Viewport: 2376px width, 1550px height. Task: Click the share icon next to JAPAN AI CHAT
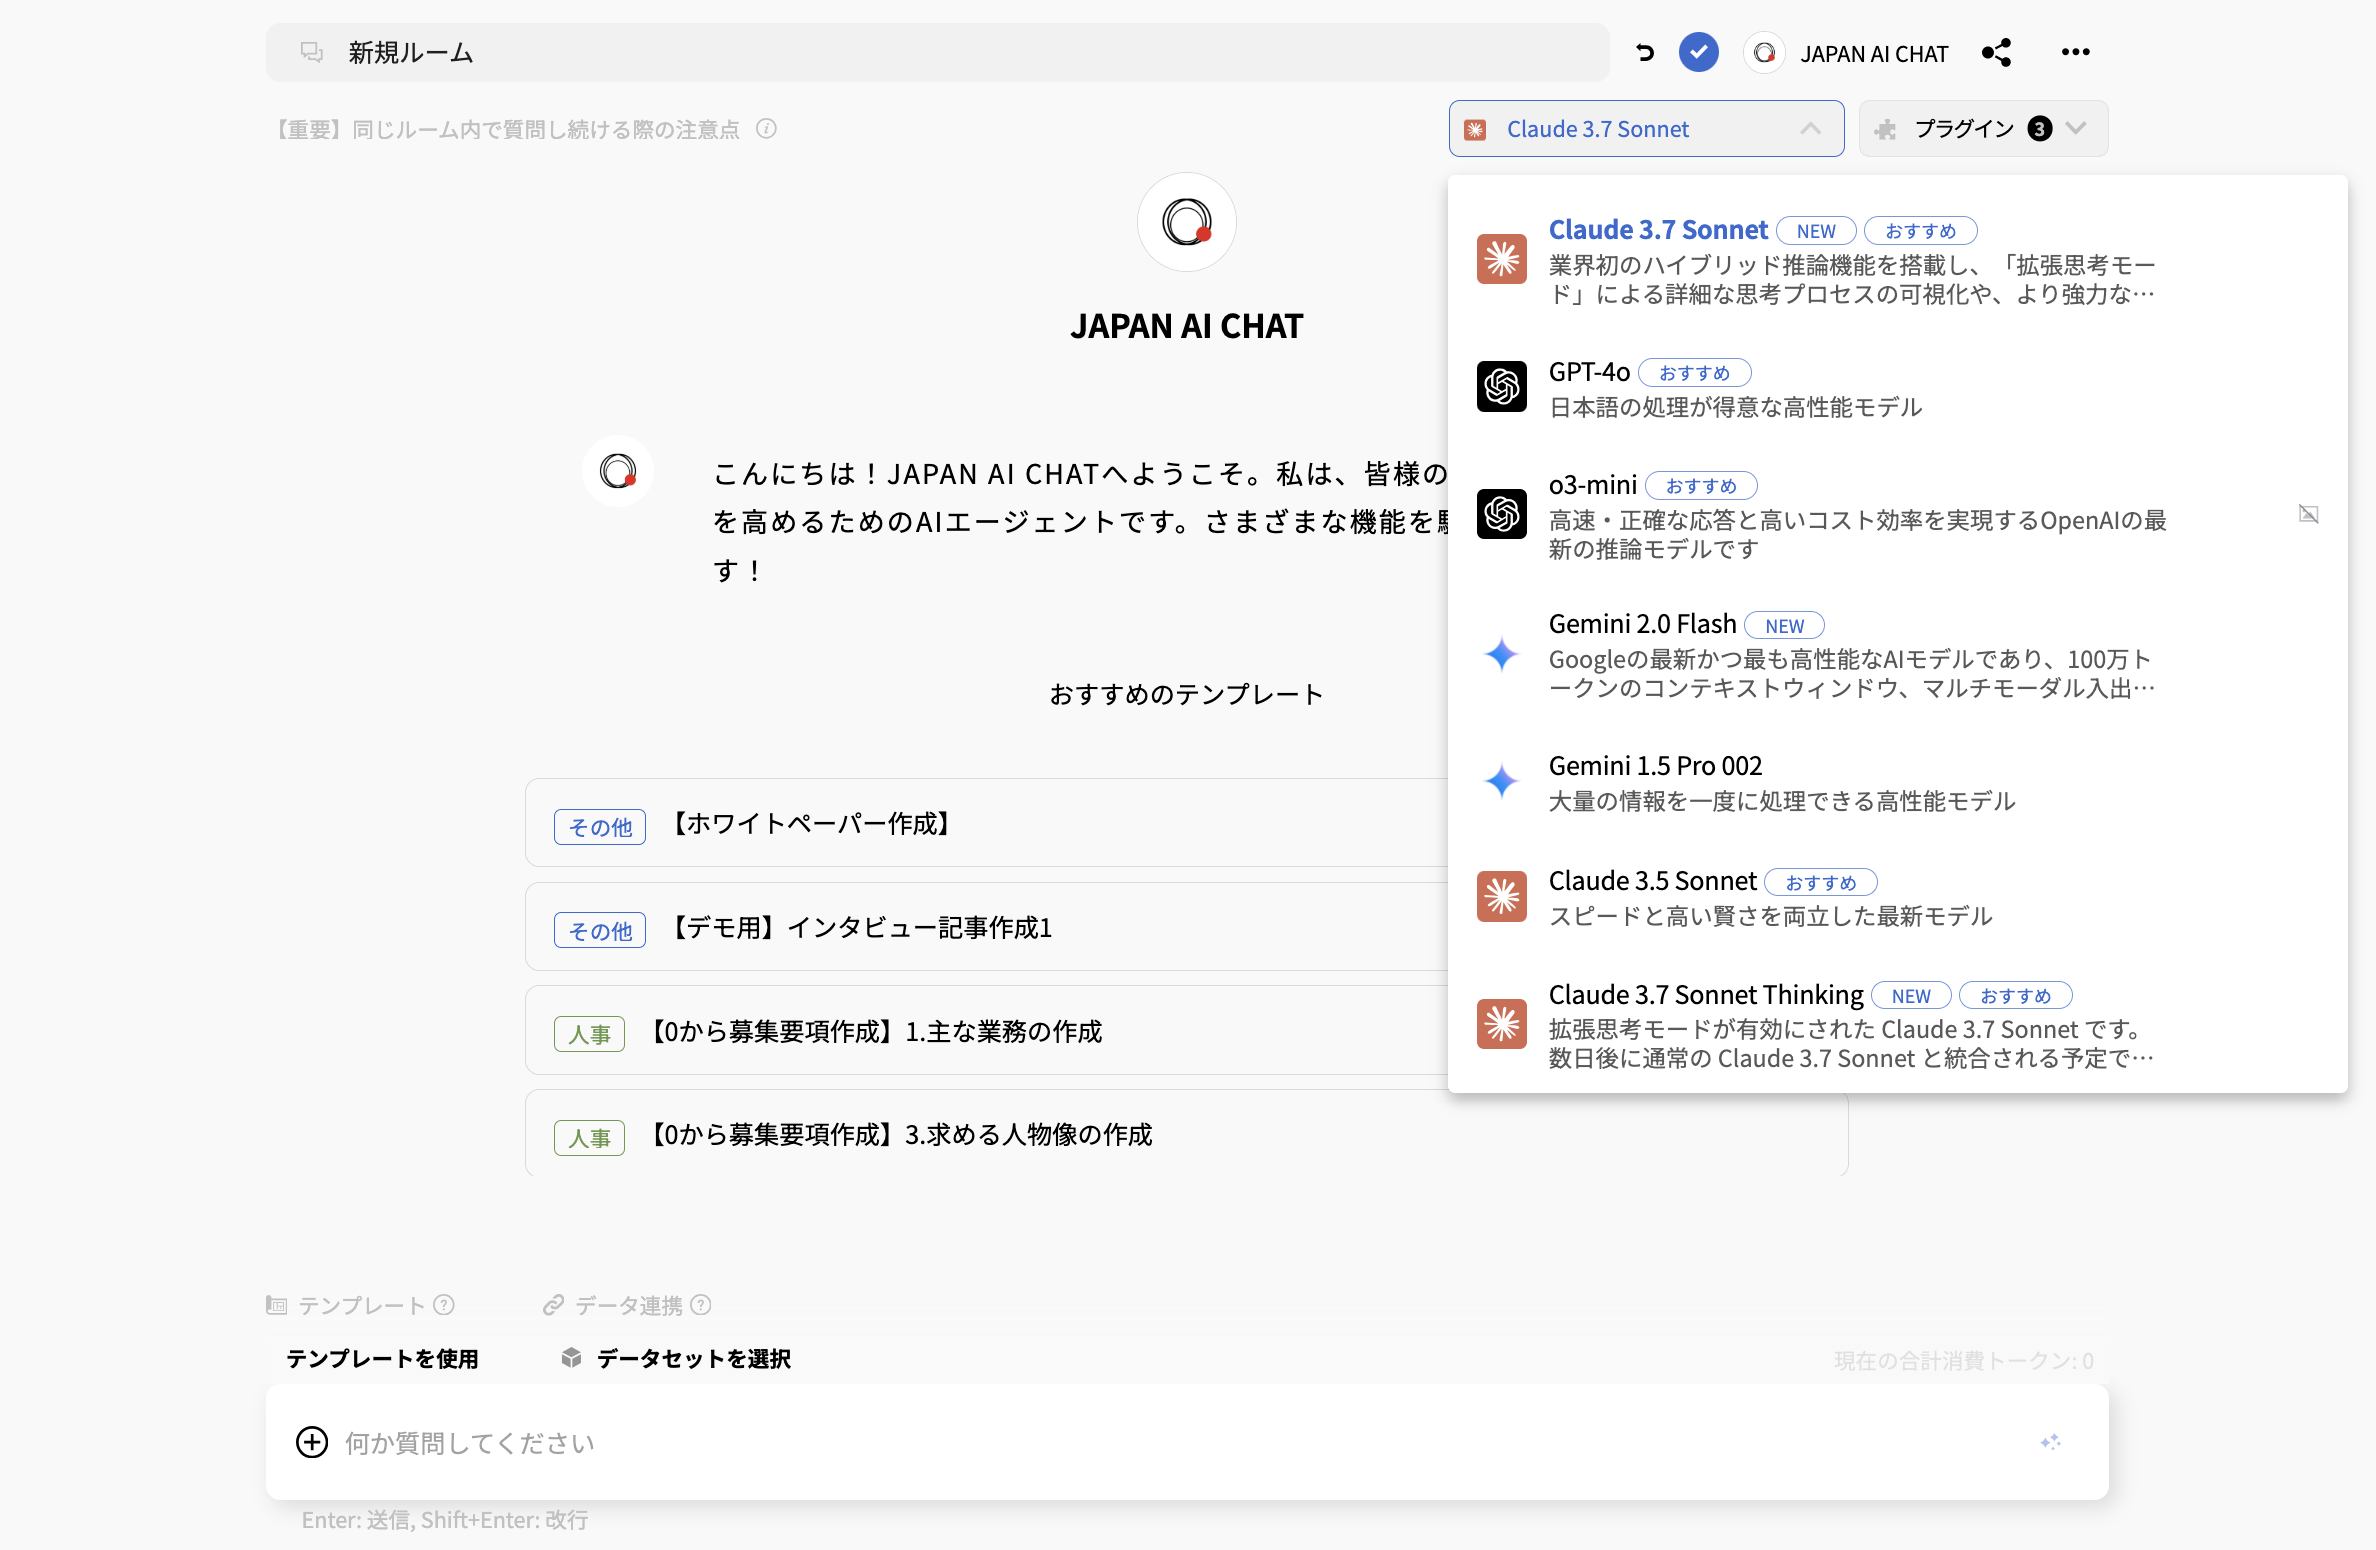(x=1997, y=53)
